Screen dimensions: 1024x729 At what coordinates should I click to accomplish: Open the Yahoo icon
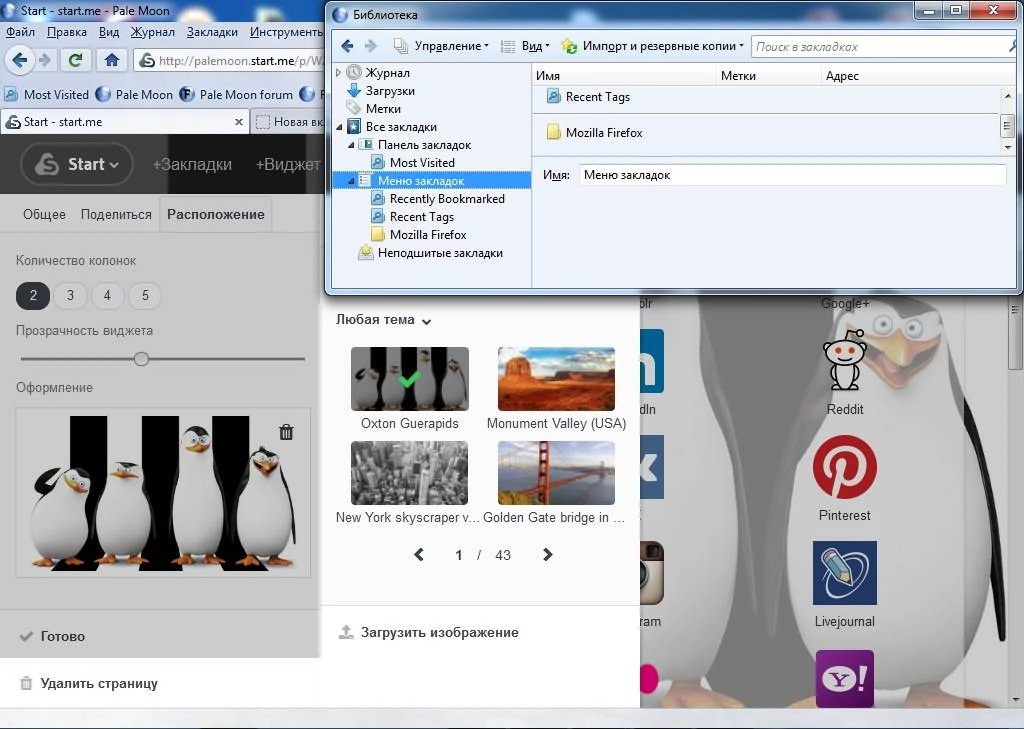(844, 679)
